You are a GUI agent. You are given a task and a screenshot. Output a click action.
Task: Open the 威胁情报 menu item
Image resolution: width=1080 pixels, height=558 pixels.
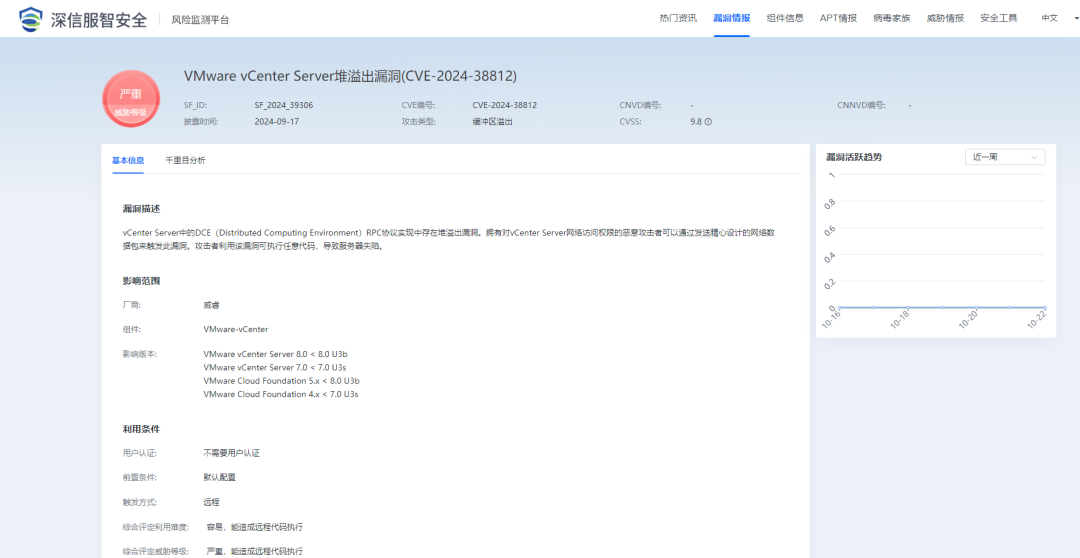[945, 19]
